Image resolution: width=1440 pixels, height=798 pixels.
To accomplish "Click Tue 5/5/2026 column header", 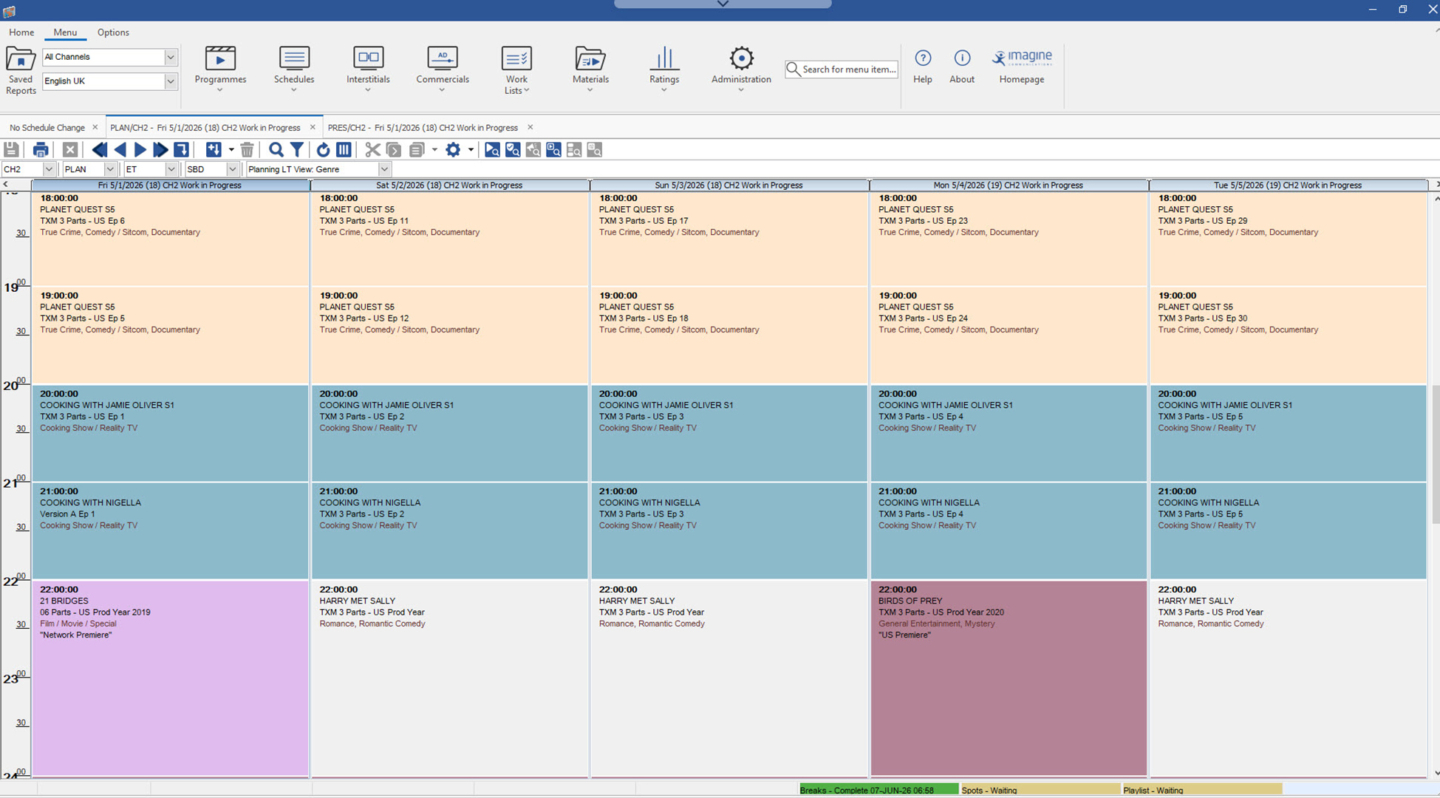I will click(1289, 185).
